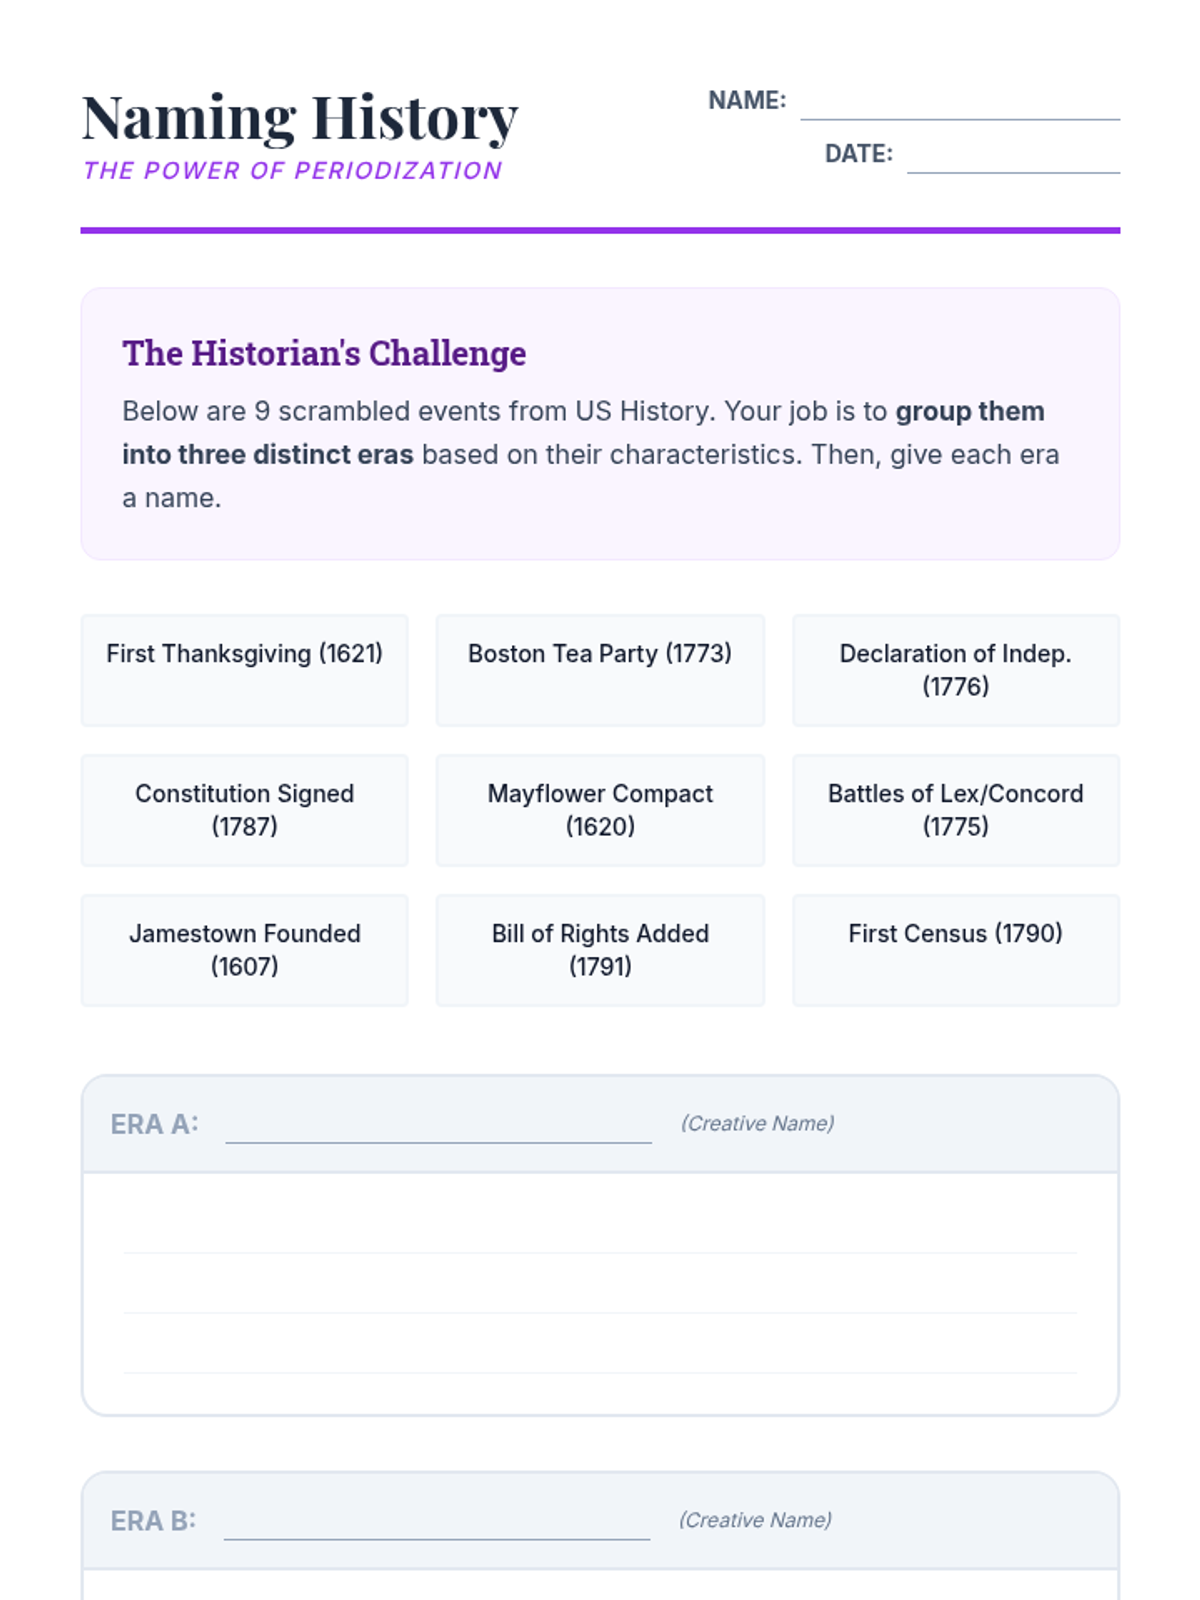Select the Boston Tea Party (1773) card

pos(600,670)
